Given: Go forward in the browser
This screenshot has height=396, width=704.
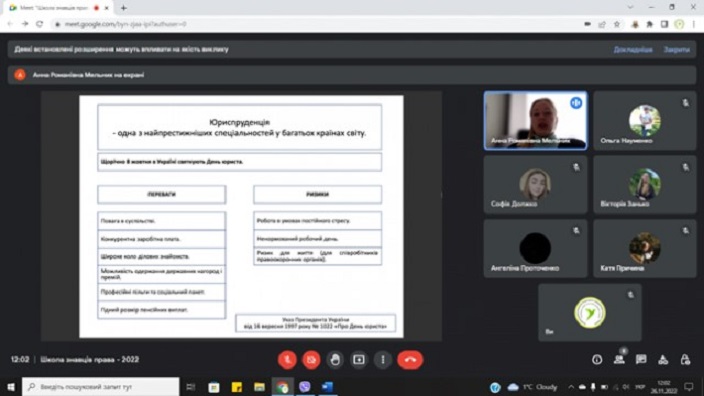Looking at the screenshot, I should (25, 24).
